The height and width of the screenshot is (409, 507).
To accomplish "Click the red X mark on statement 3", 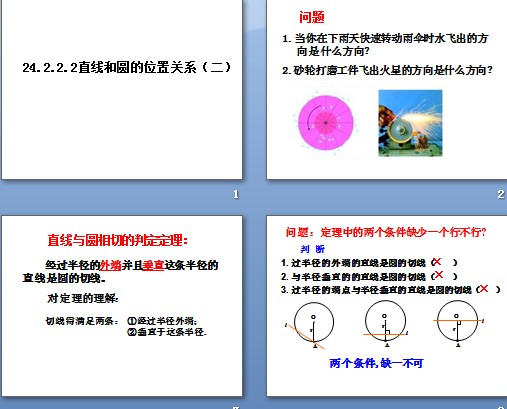I will pos(484,289).
